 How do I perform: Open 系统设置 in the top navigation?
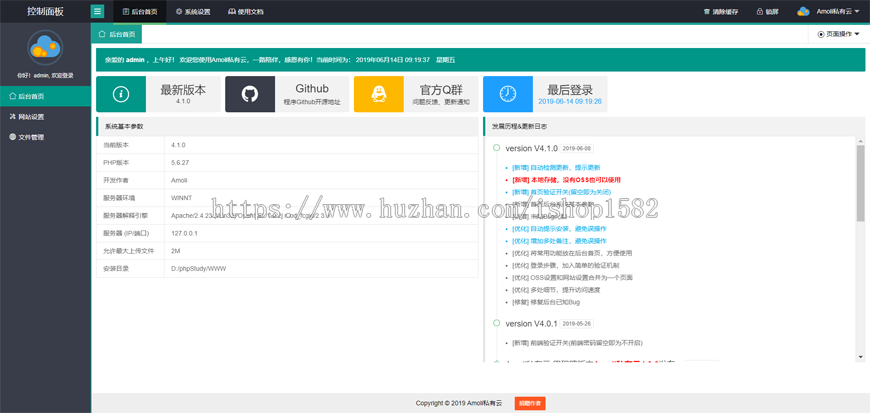pyautogui.click(x=193, y=11)
